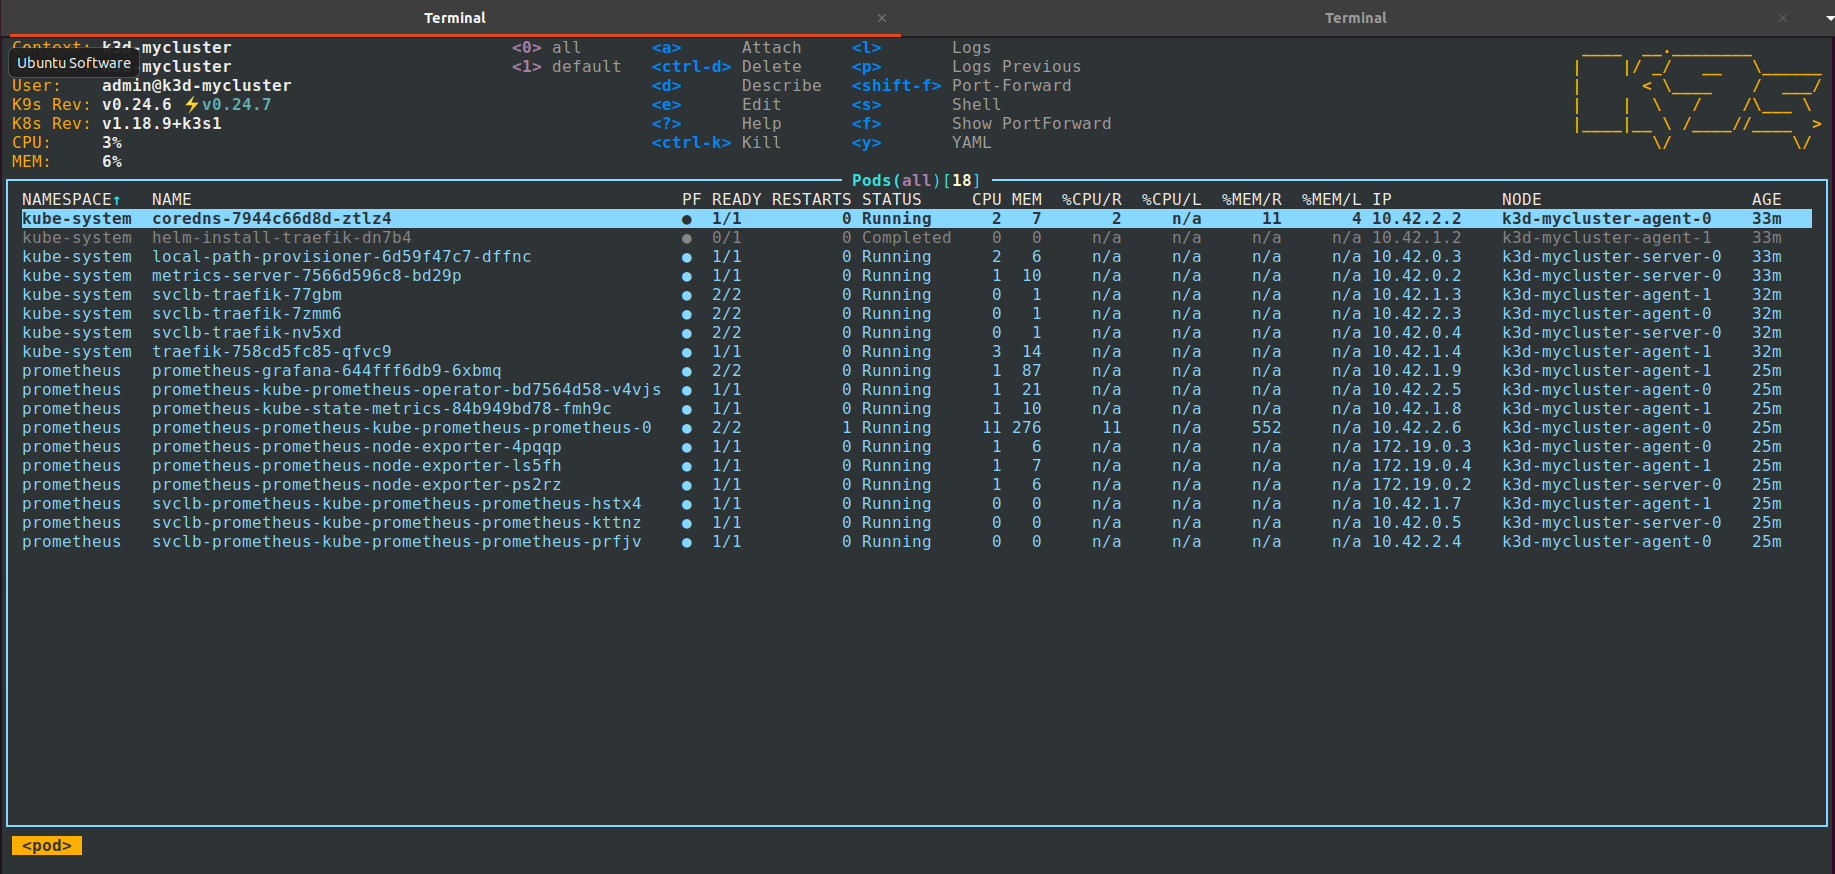Screen dimensions: 1835x874
Task: Click the Pods(all)[18] table title
Action: pos(916,180)
